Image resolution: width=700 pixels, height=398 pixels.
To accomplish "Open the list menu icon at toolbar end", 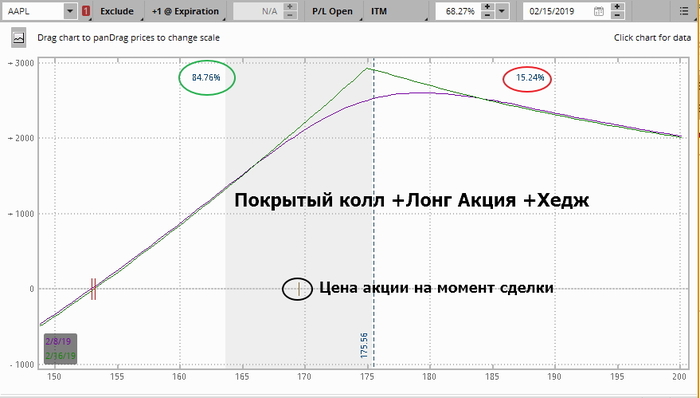I will pos(683,11).
